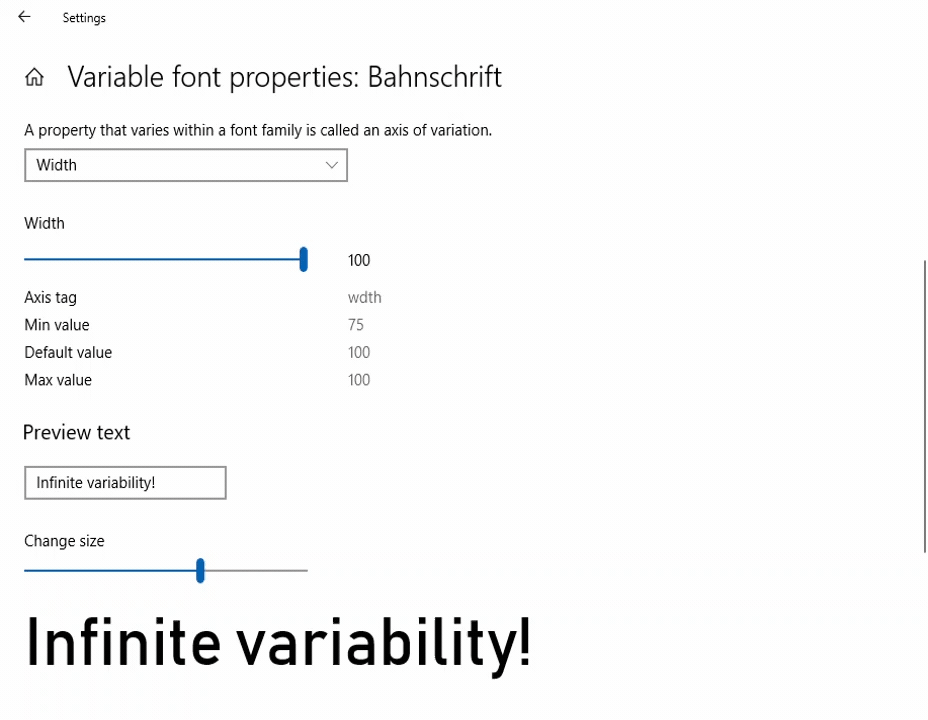Click the Min value number 75
The height and width of the screenshot is (720, 928).
(x=356, y=325)
